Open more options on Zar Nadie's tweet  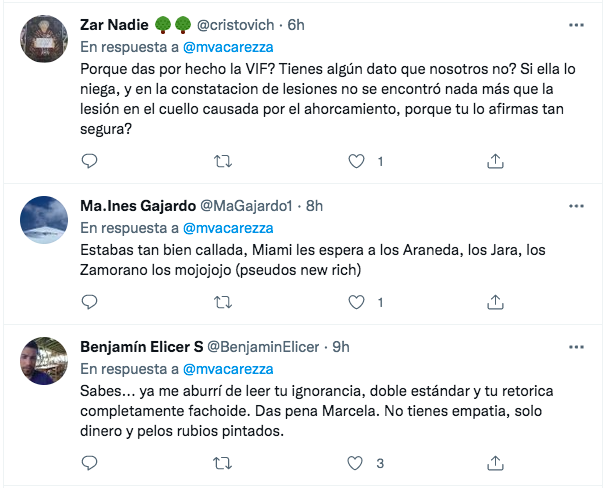(575, 25)
